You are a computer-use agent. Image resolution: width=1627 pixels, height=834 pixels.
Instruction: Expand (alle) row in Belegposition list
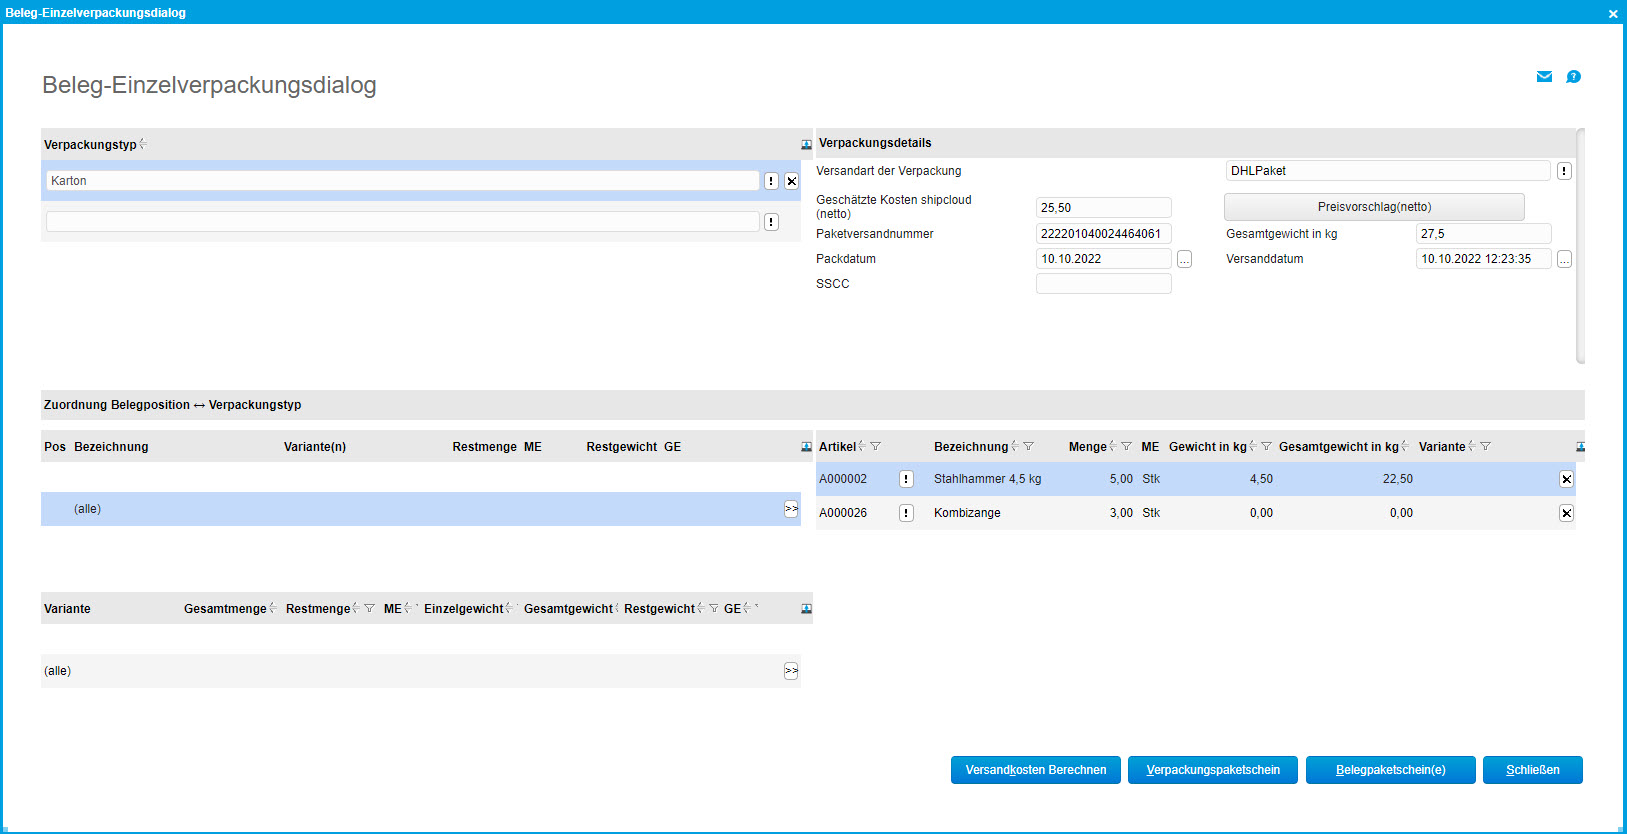click(x=791, y=509)
